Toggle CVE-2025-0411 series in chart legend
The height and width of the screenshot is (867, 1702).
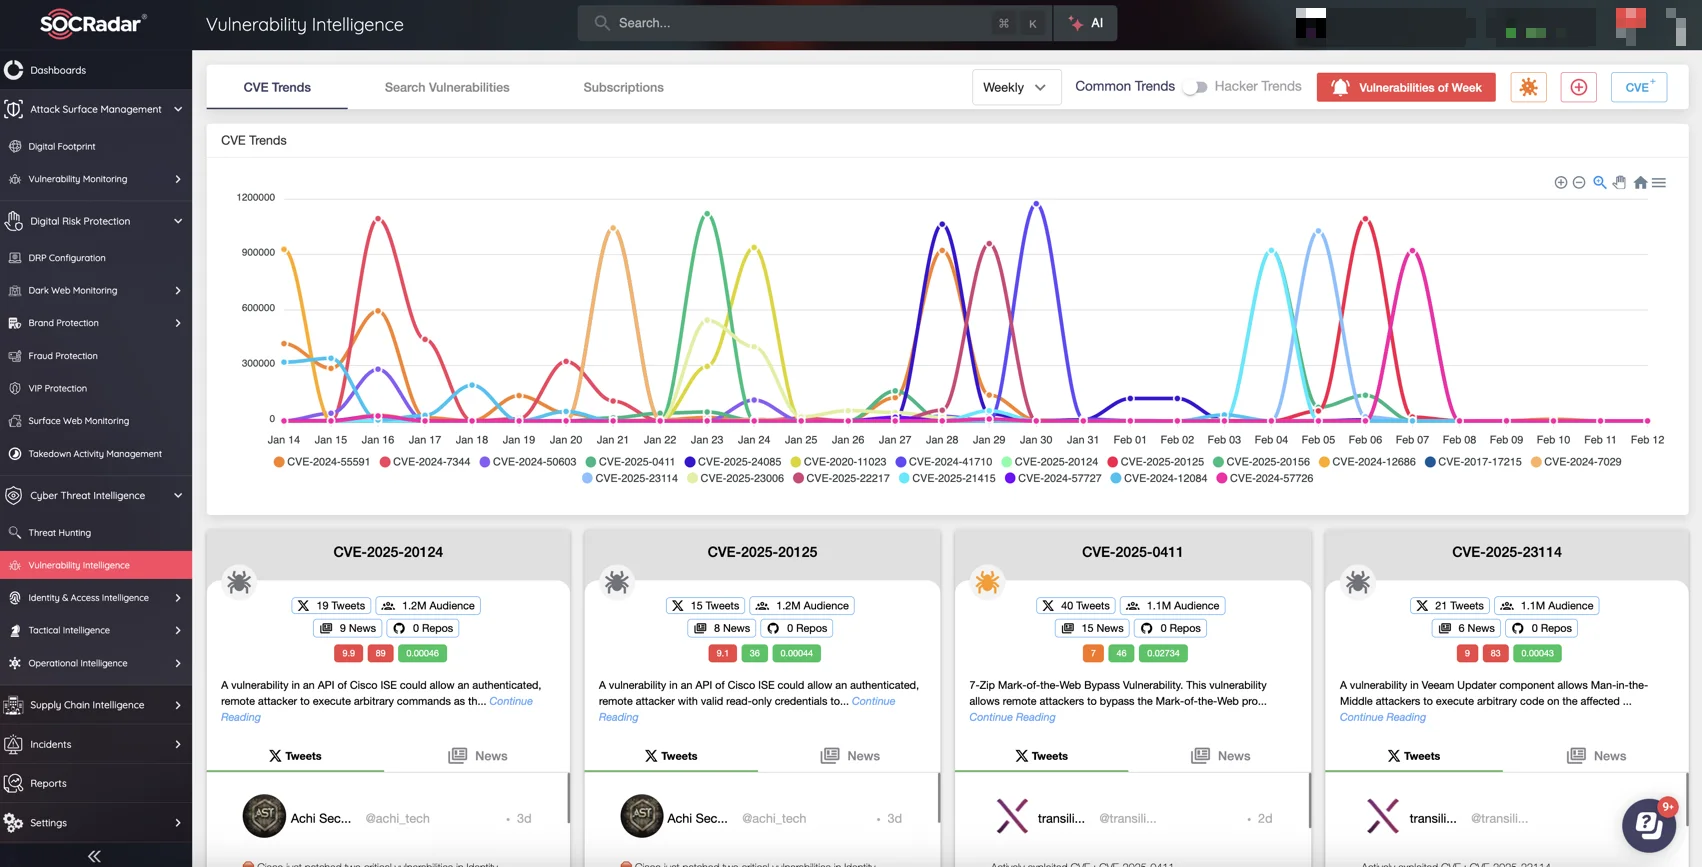point(630,462)
